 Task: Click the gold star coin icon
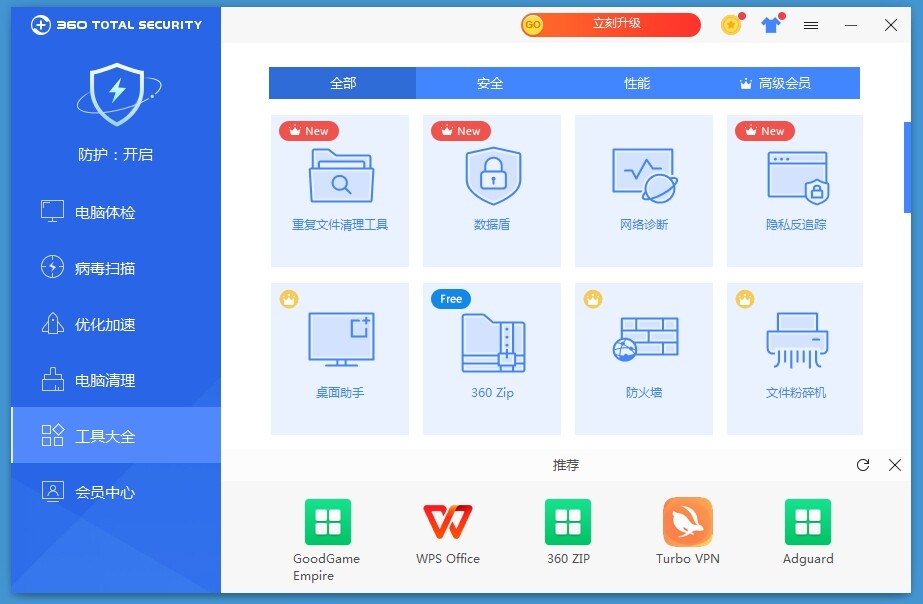click(731, 25)
